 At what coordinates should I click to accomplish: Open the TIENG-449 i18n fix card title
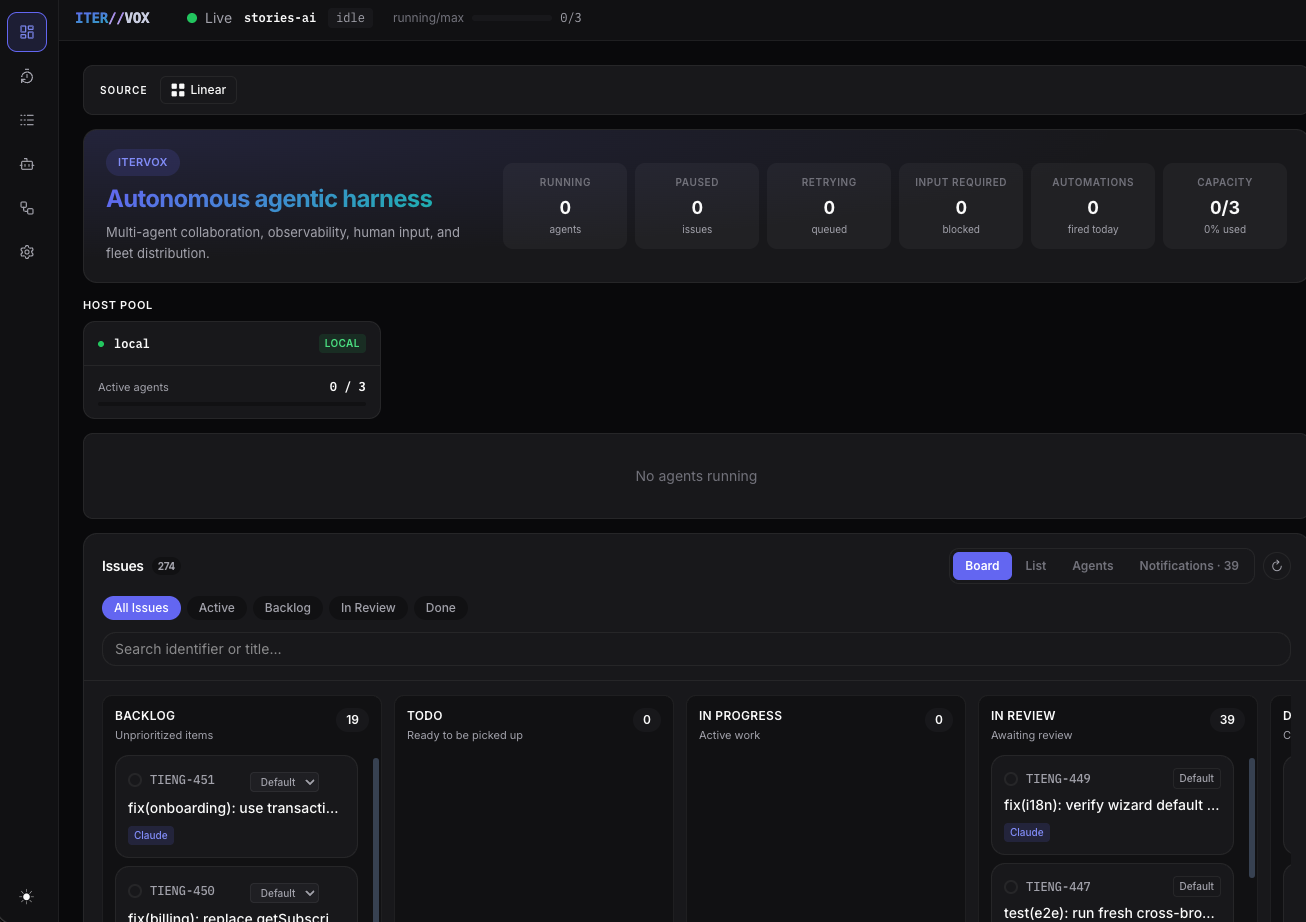(x=1112, y=805)
